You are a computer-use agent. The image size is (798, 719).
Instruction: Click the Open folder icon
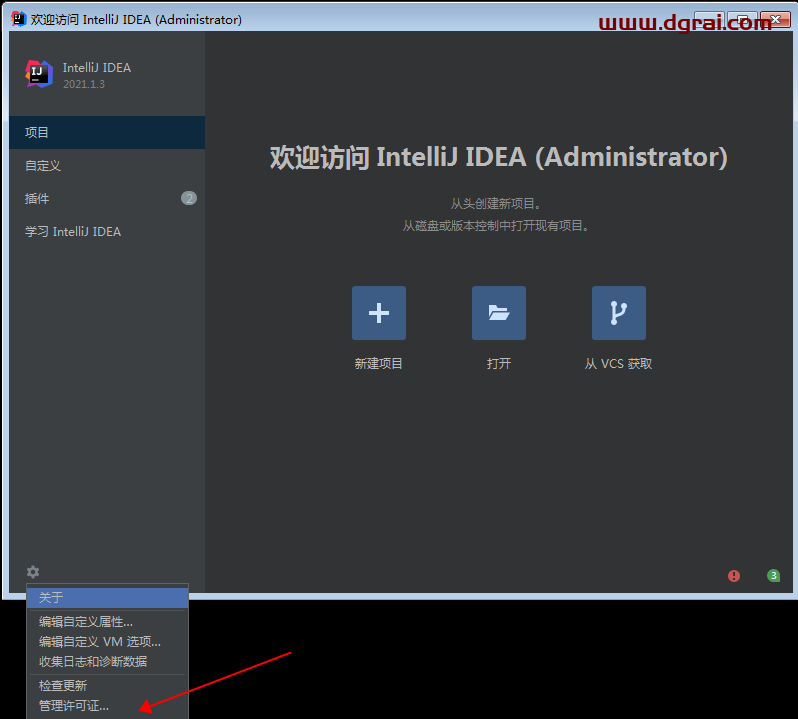(x=499, y=313)
